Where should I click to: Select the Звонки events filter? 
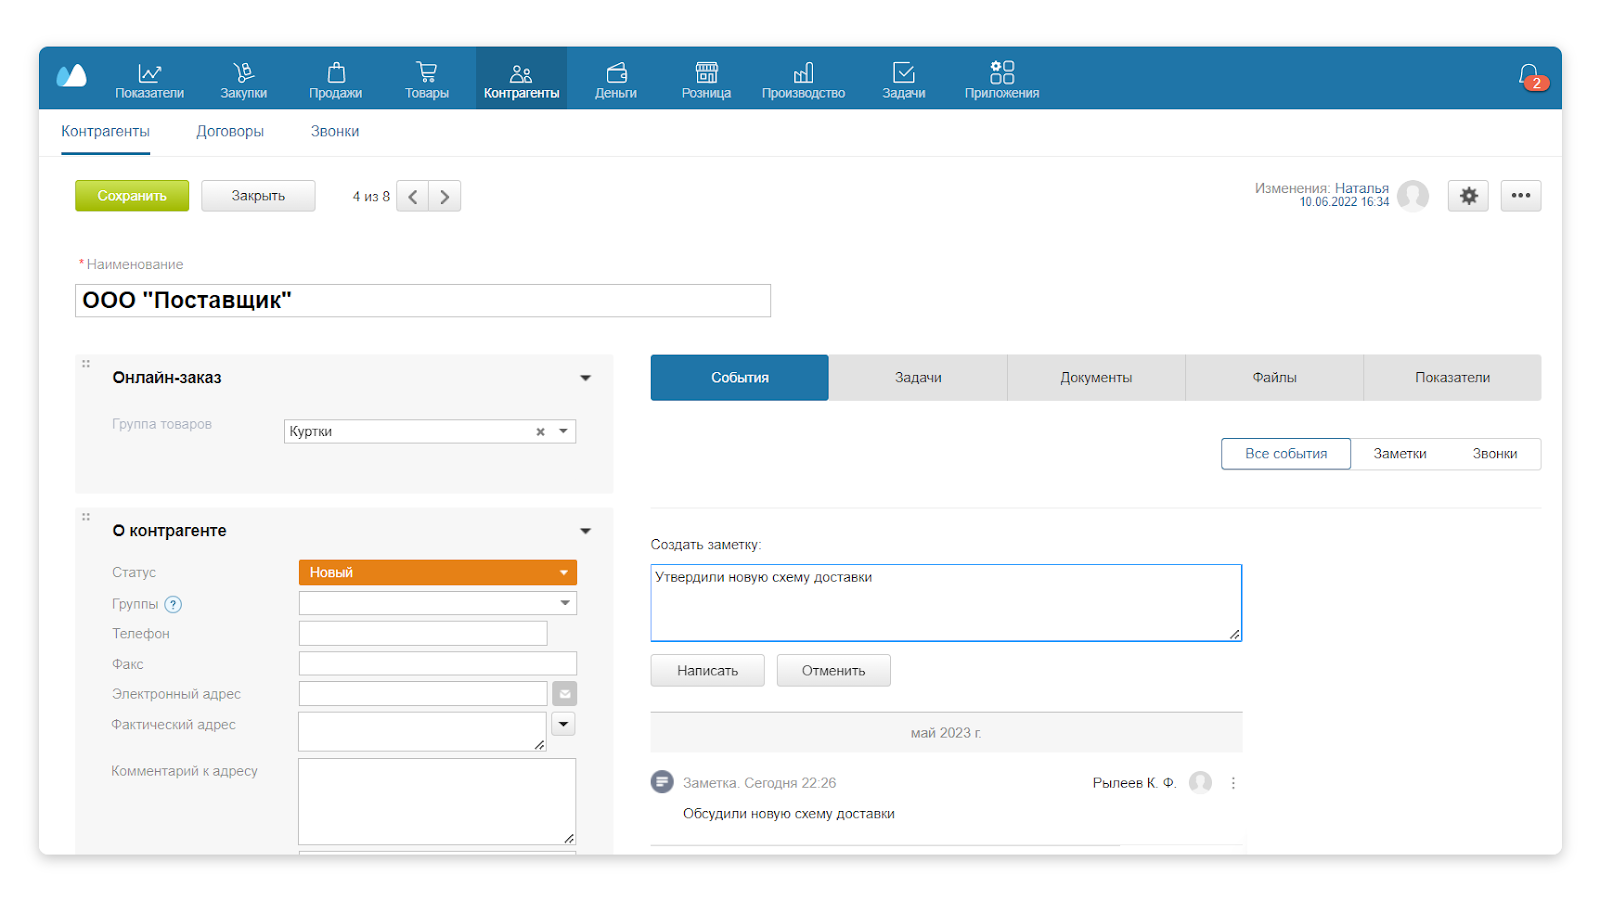click(x=1494, y=454)
